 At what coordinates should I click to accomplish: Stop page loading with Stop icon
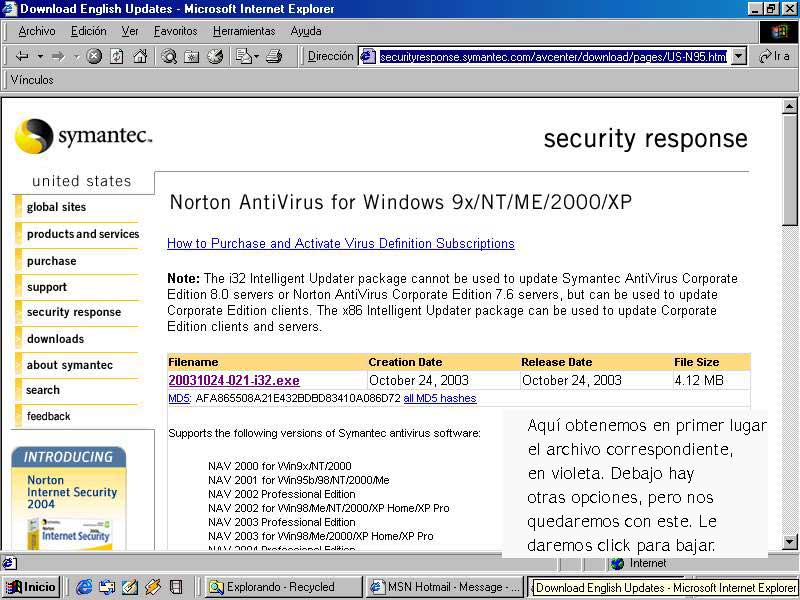click(94, 56)
